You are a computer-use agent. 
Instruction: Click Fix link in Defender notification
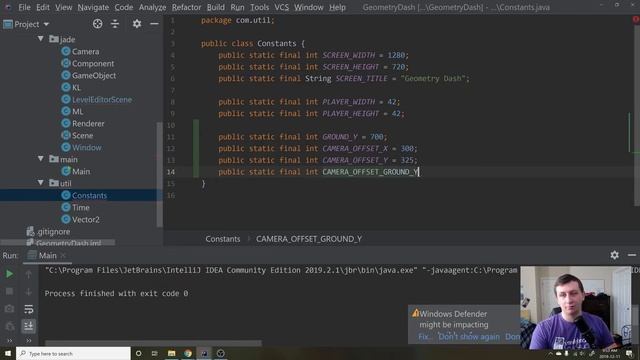pos(423,337)
